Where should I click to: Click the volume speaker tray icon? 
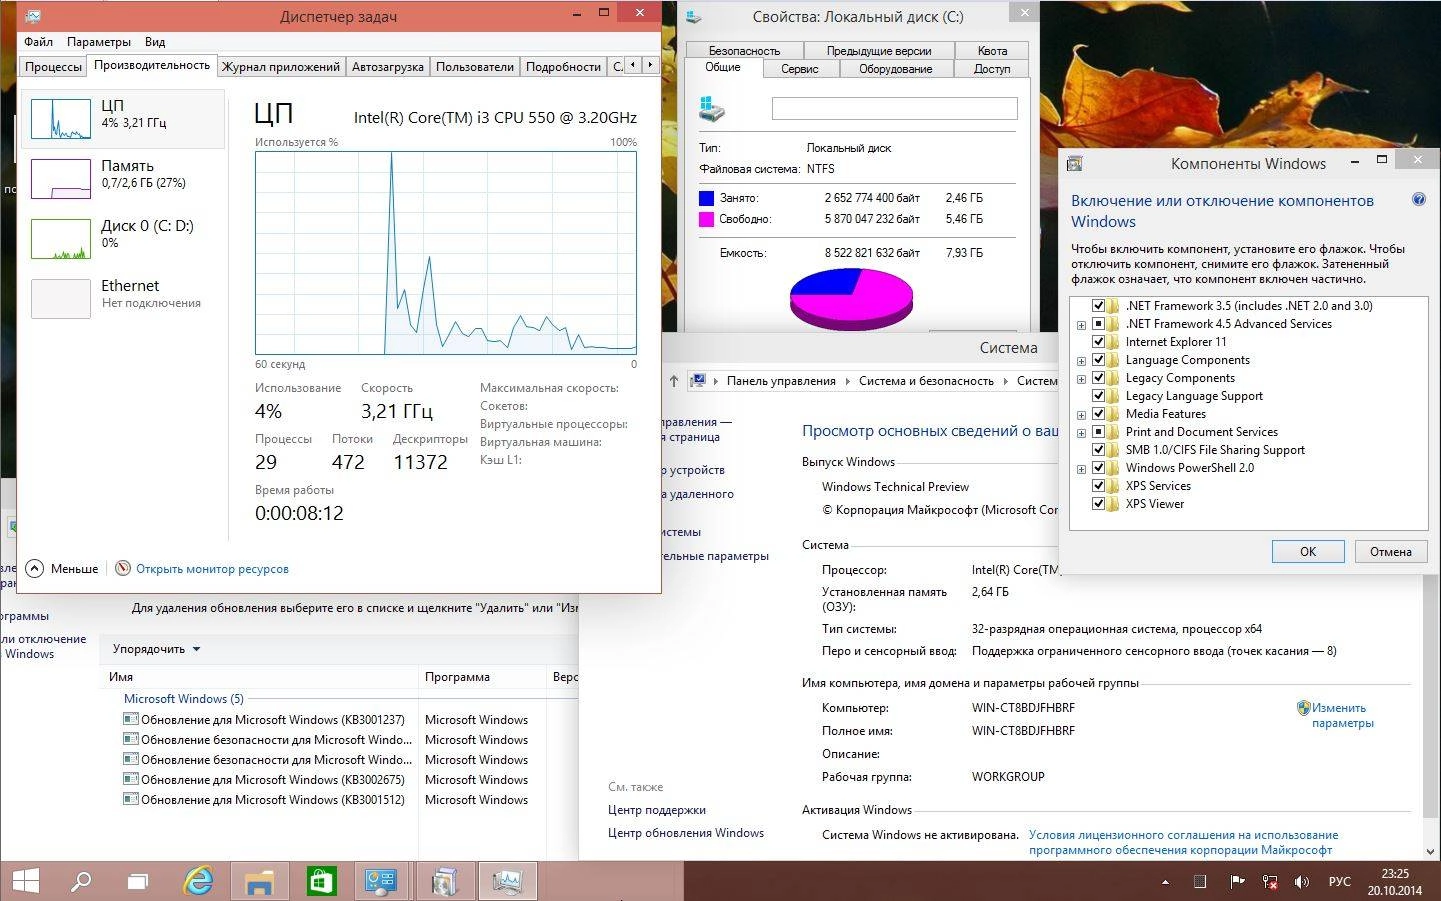coord(1302,882)
